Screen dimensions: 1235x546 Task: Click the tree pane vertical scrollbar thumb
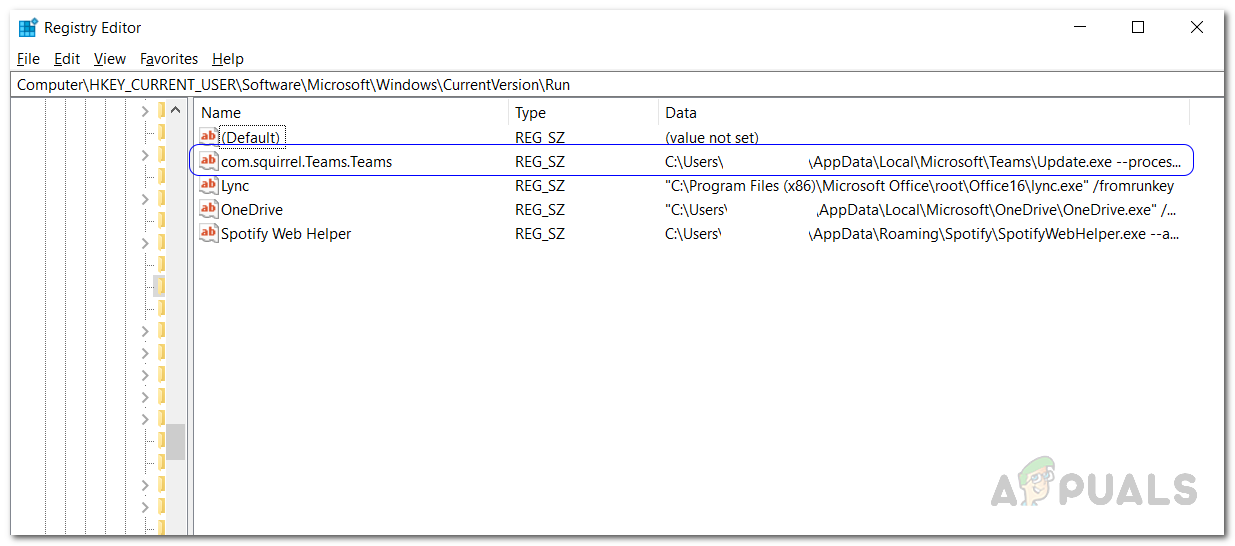176,441
